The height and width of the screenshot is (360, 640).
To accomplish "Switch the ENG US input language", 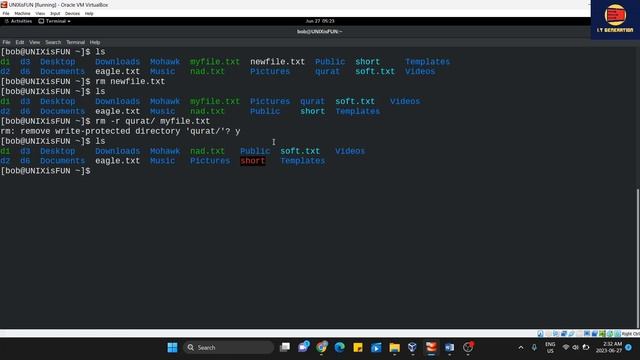I will tap(550, 347).
